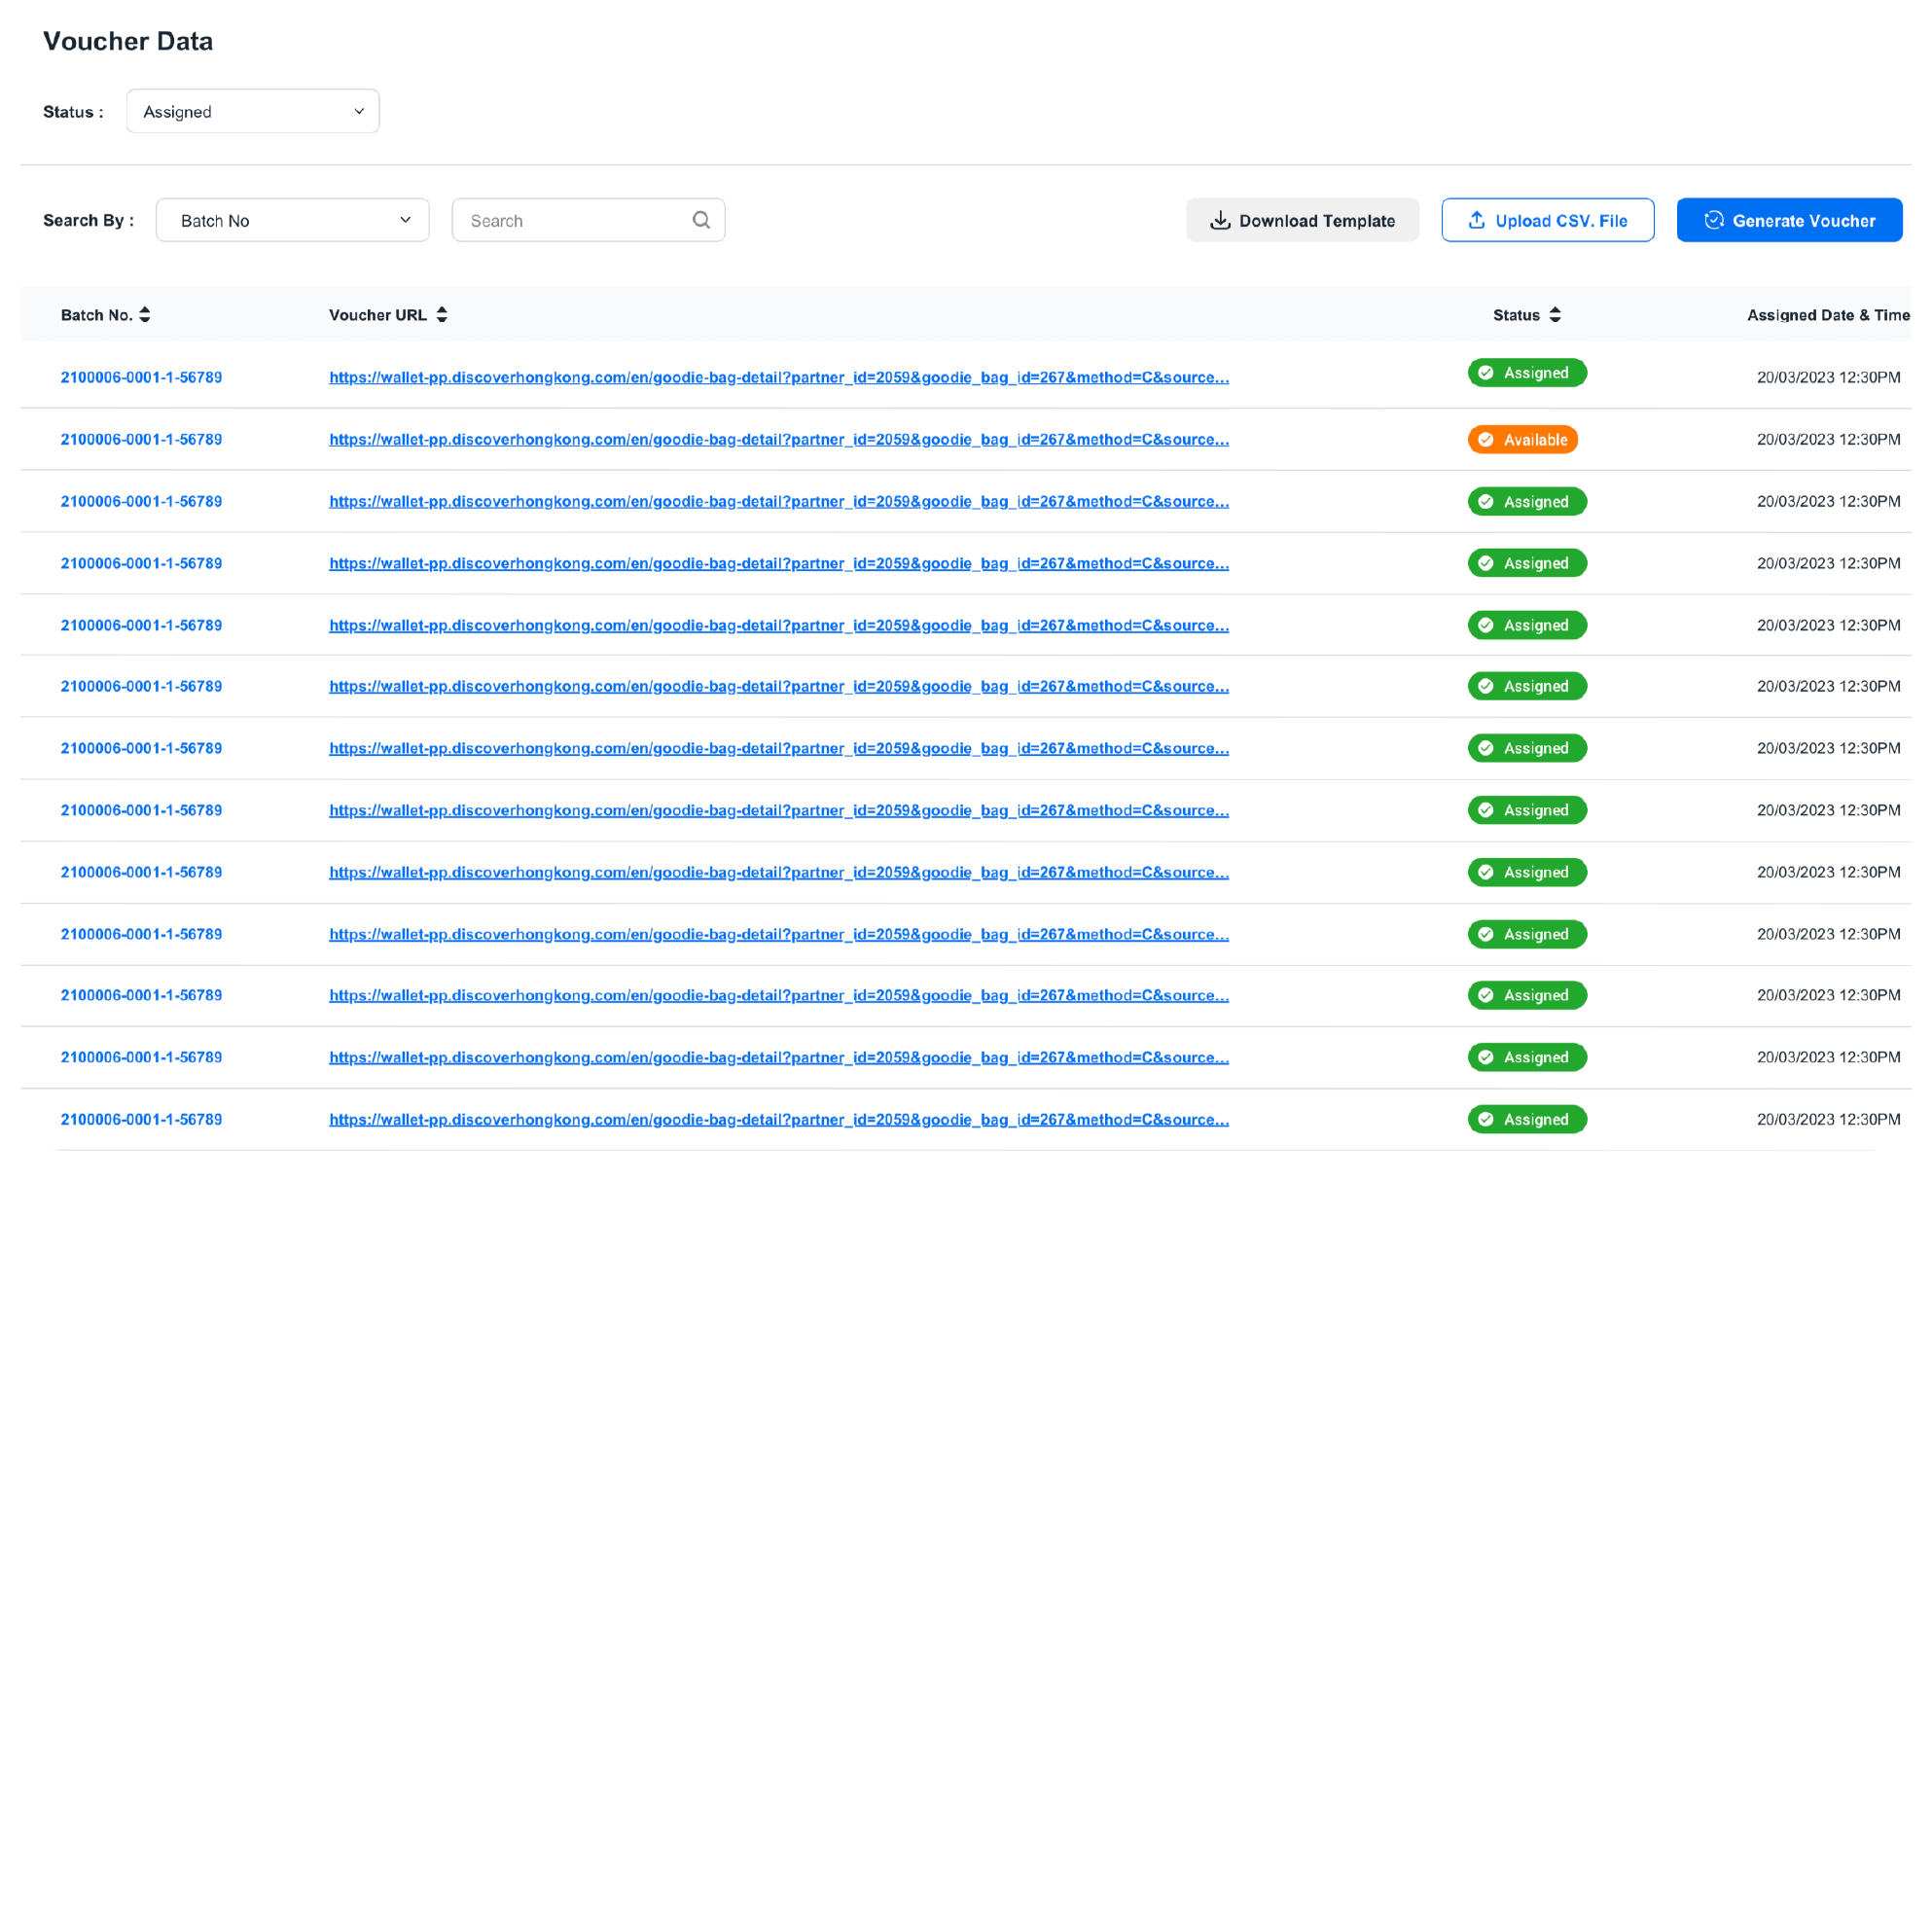Click the download icon in Download Template
The width and height of the screenshot is (1932, 1932).
tap(1220, 221)
